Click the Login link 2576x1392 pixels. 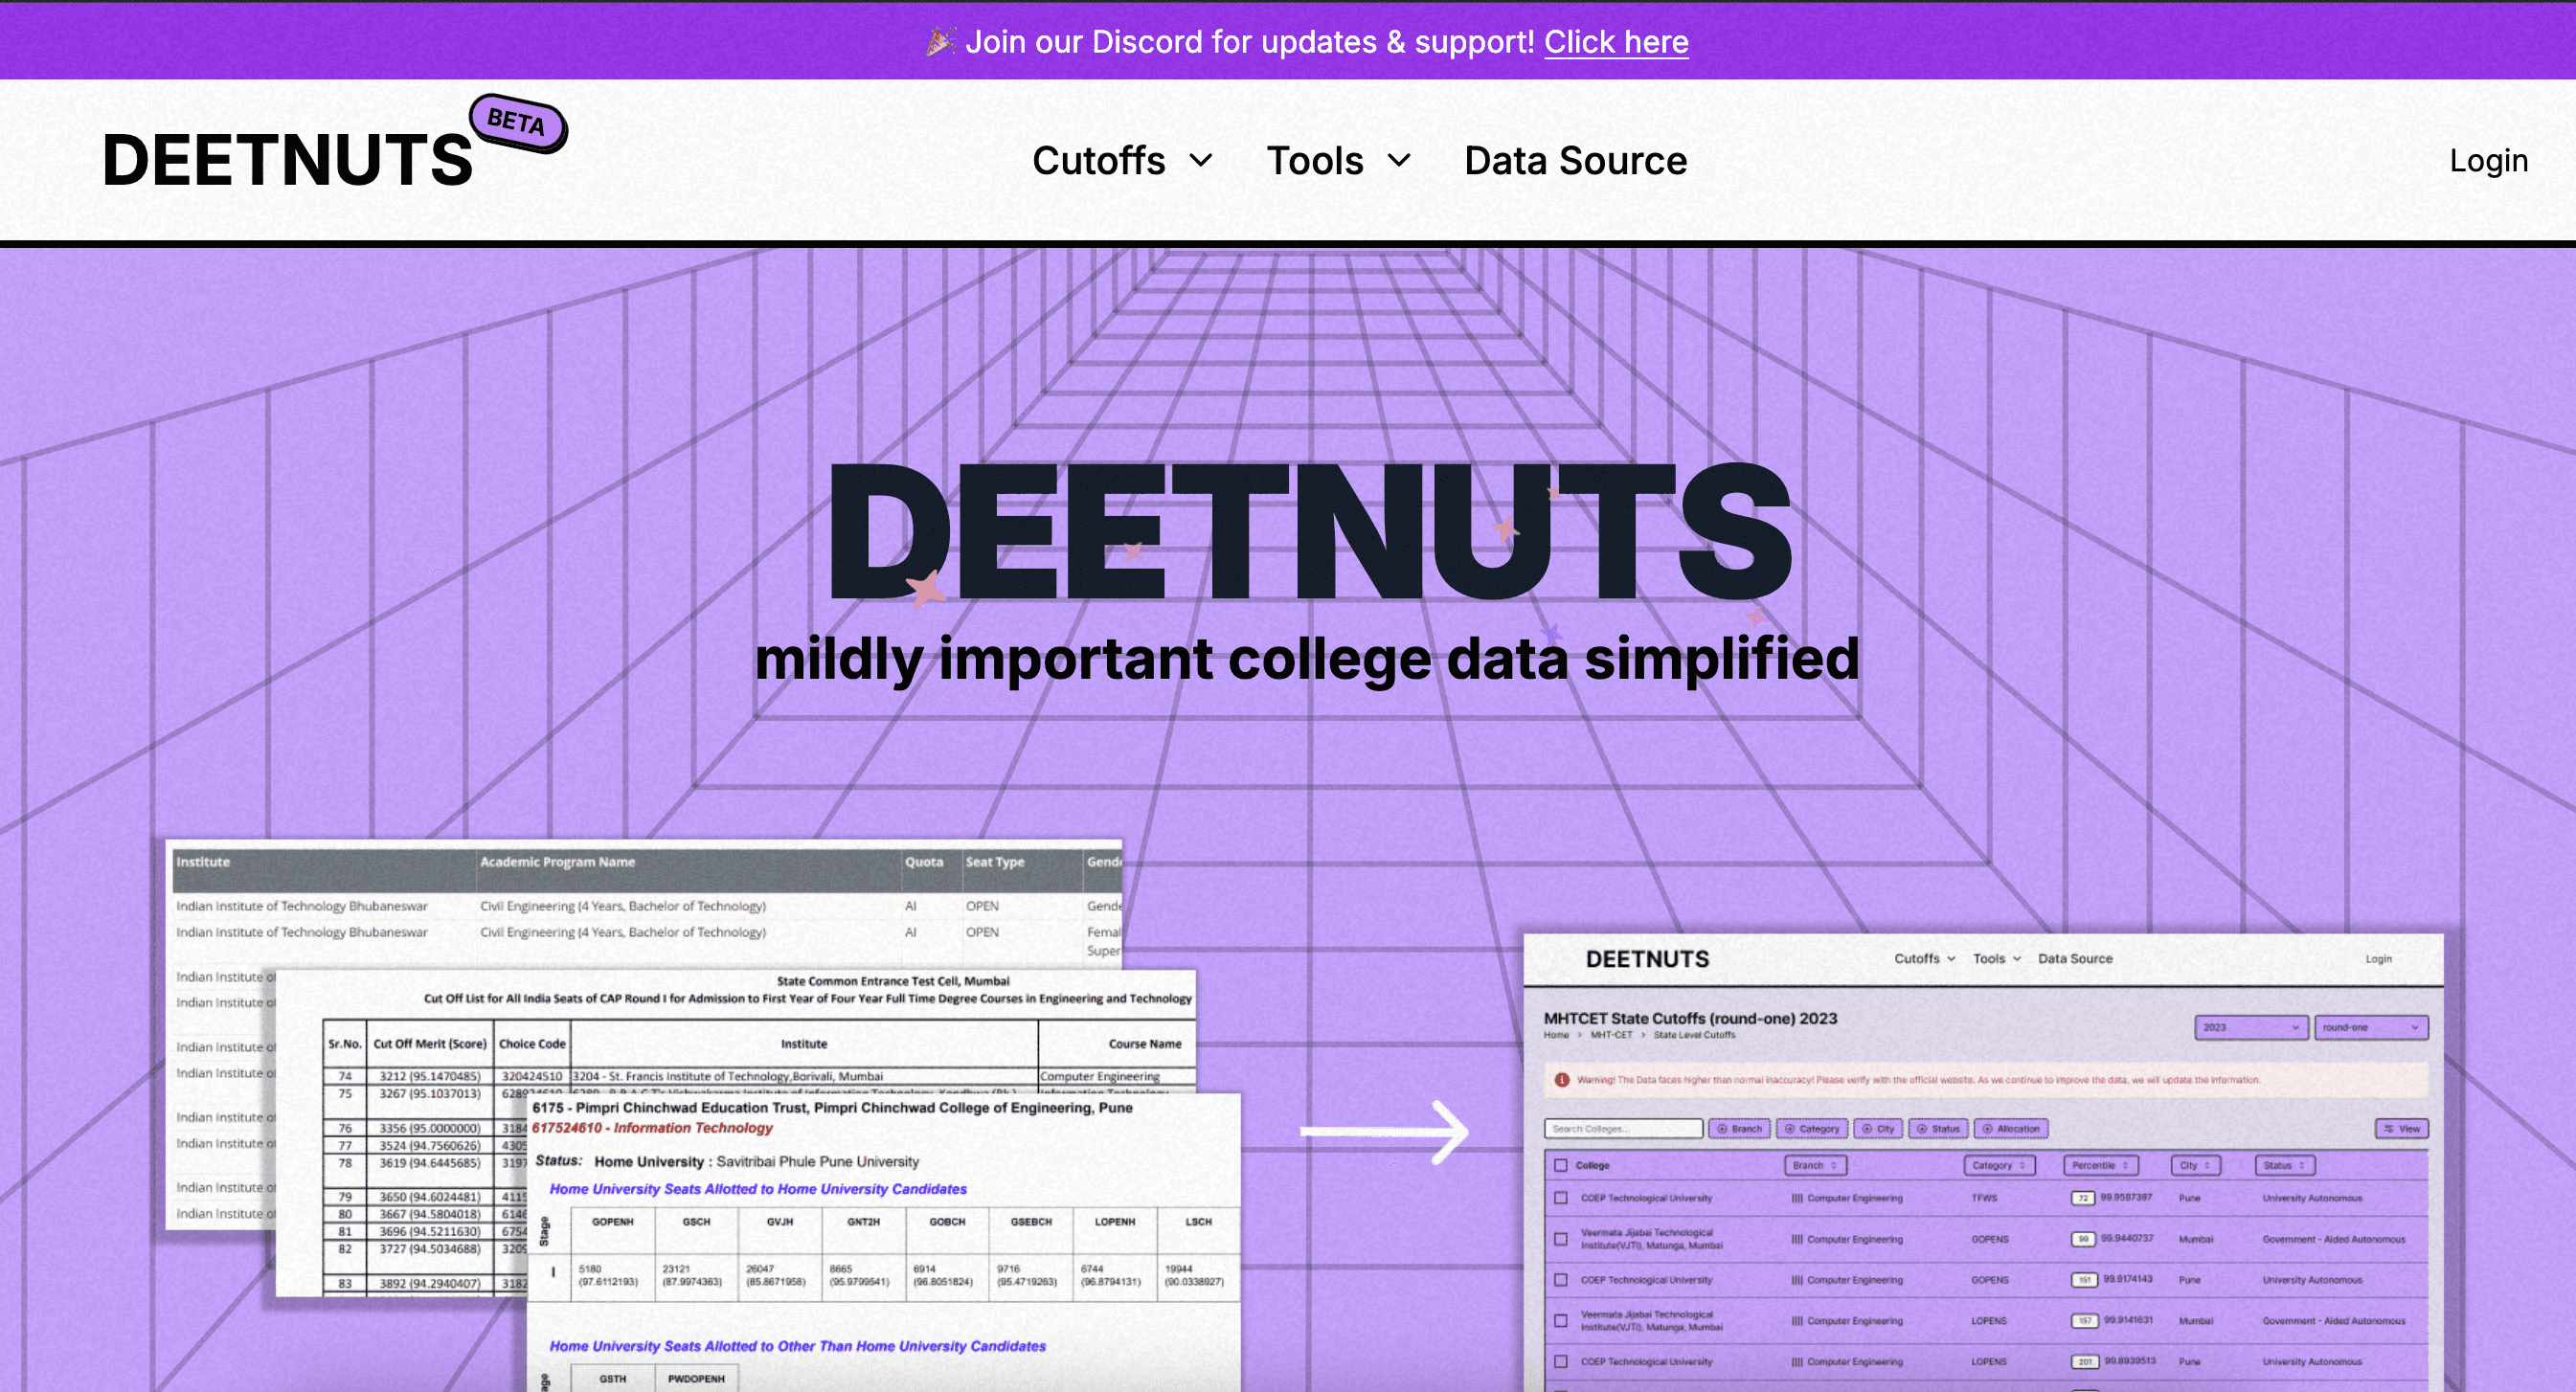point(2489,160)
